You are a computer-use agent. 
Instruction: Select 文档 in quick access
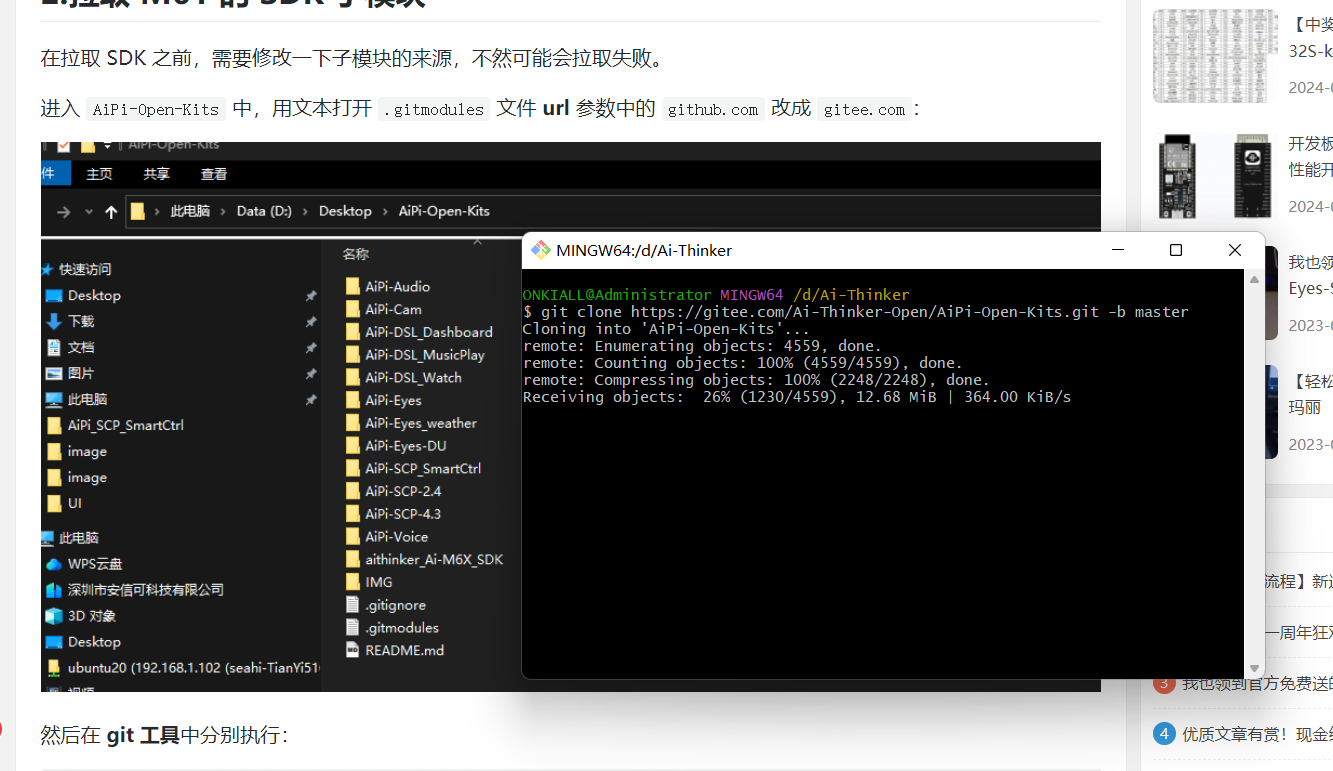coord(81,347)
